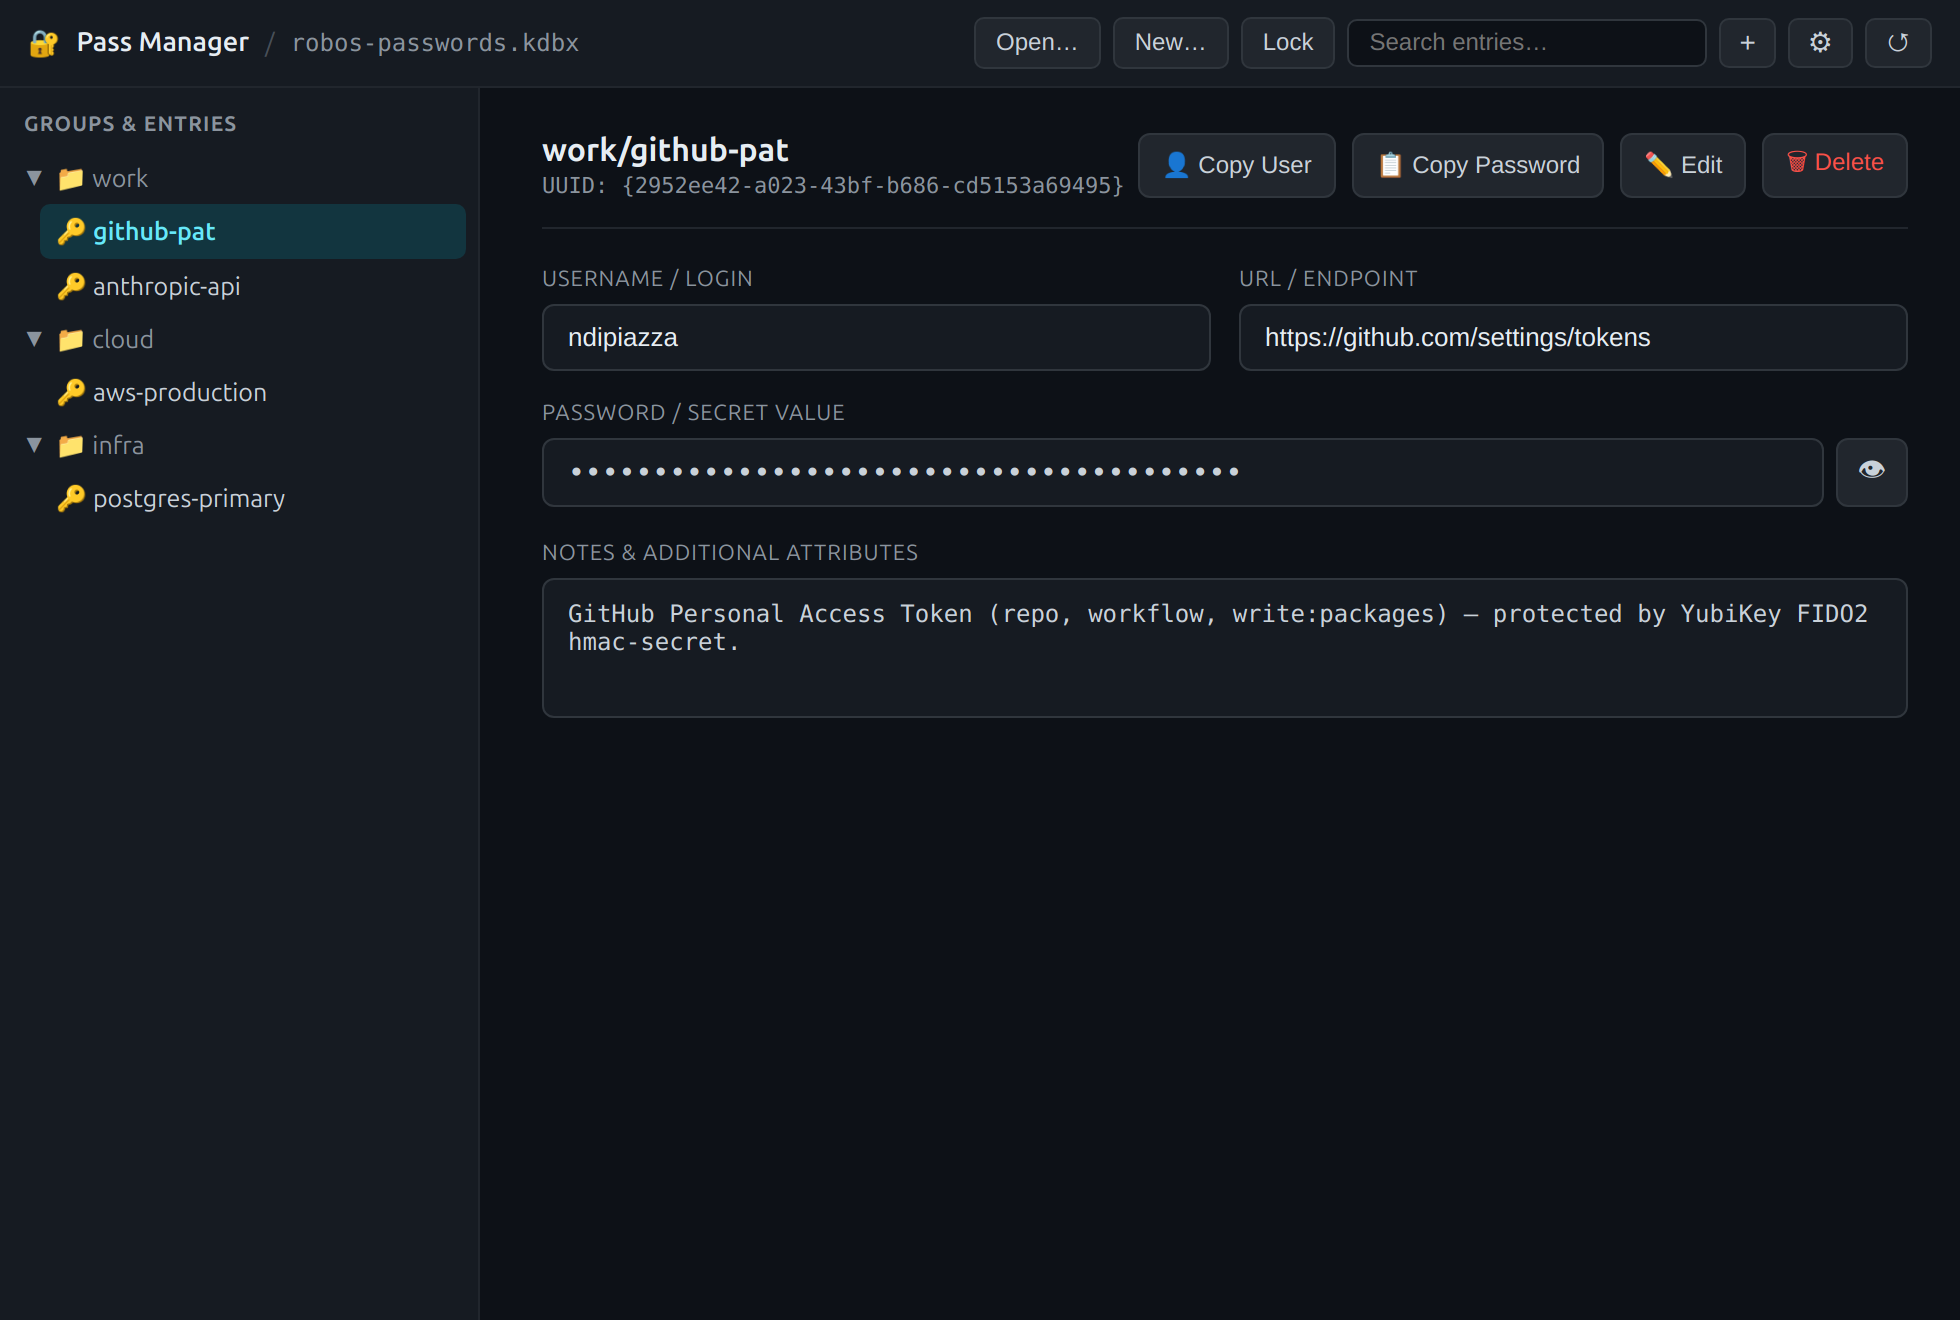Click the folder icon beside work
The image size is (1960, 1320).
(x=71, y=179)
